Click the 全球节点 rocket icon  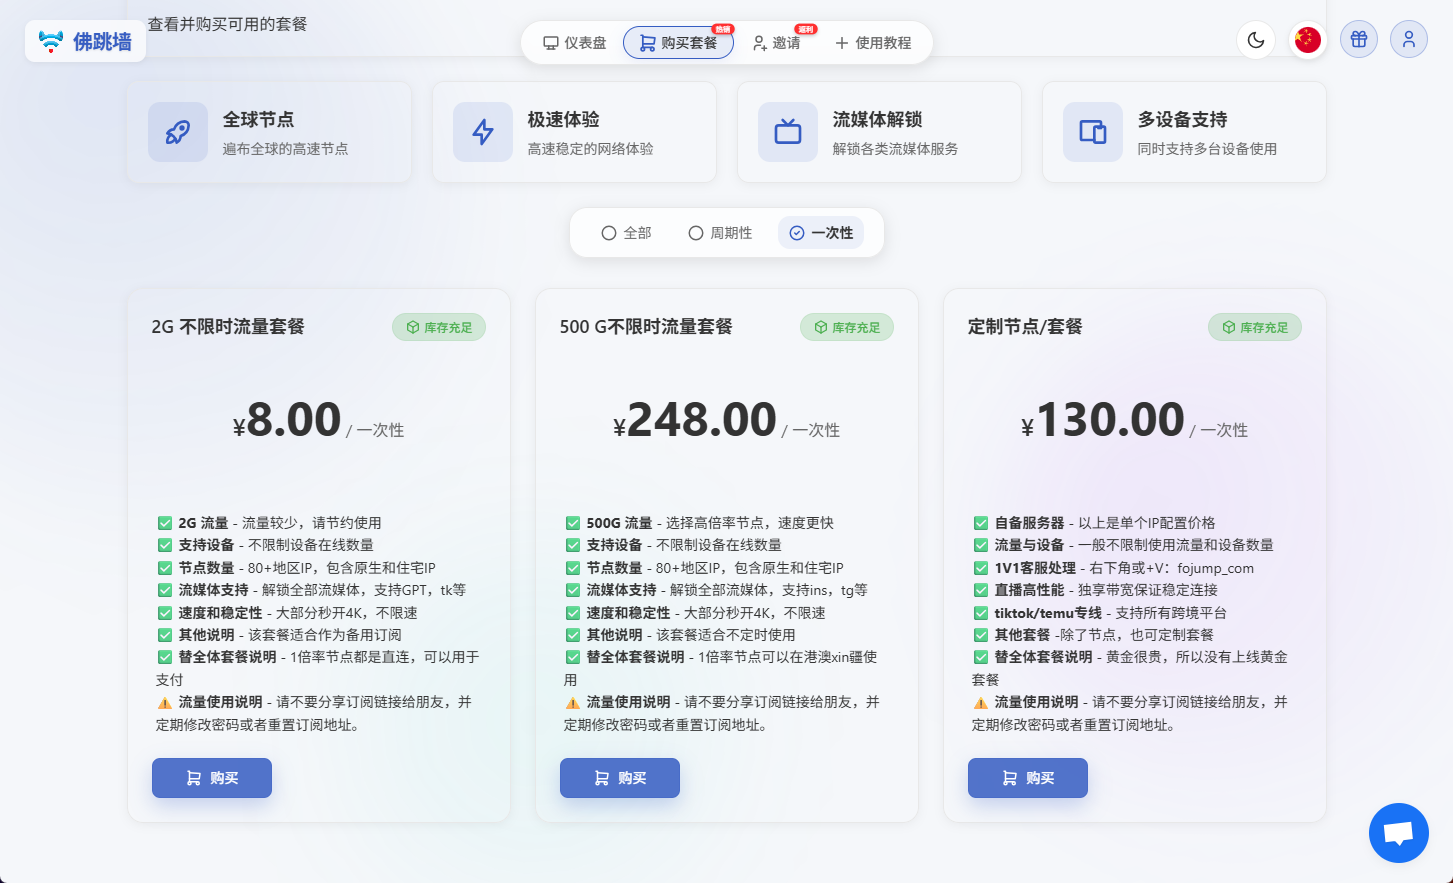point(178,132)
